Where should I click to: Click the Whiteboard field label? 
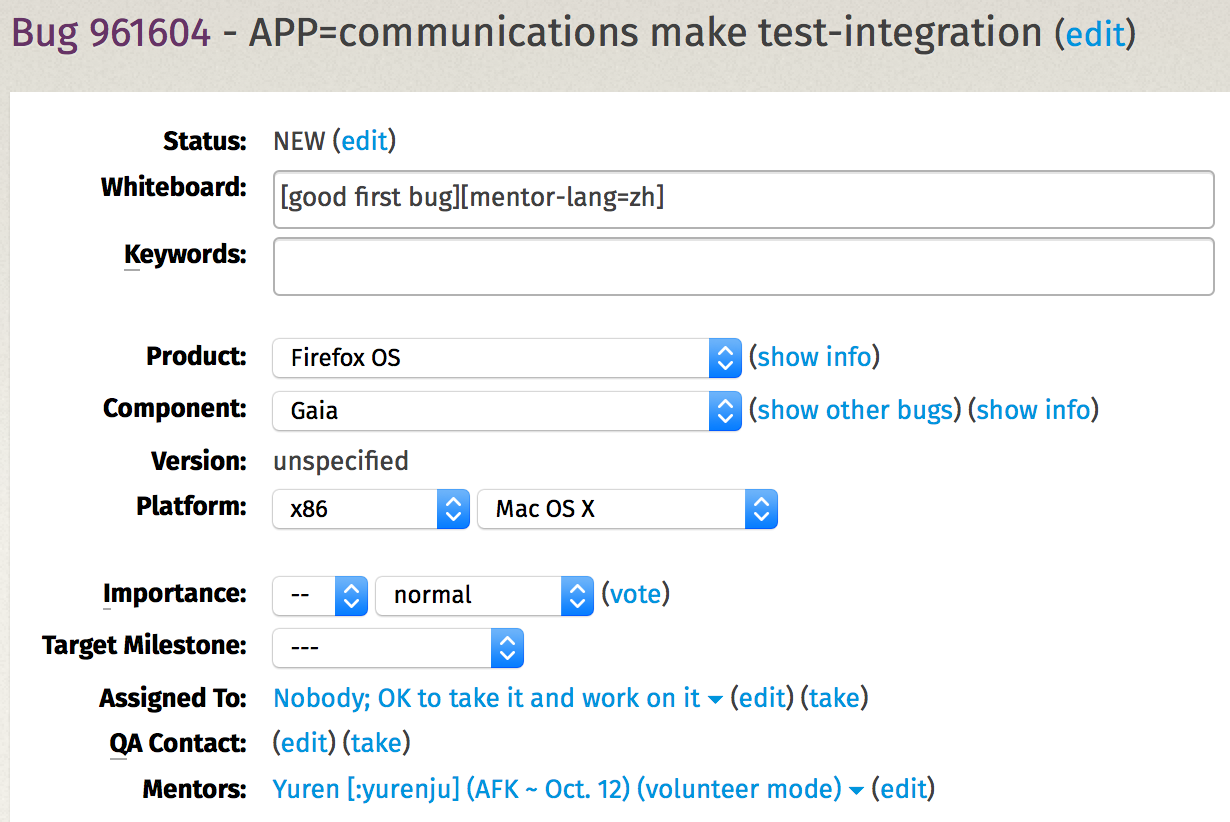click(x=173, y=187)
